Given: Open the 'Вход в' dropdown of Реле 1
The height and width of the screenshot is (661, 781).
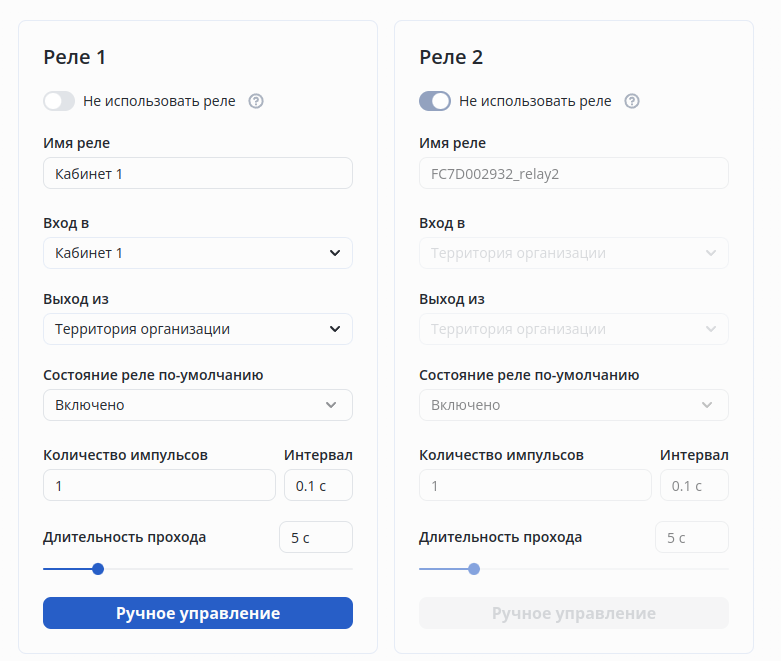Looking at the screenshot, I should [198, 253].
